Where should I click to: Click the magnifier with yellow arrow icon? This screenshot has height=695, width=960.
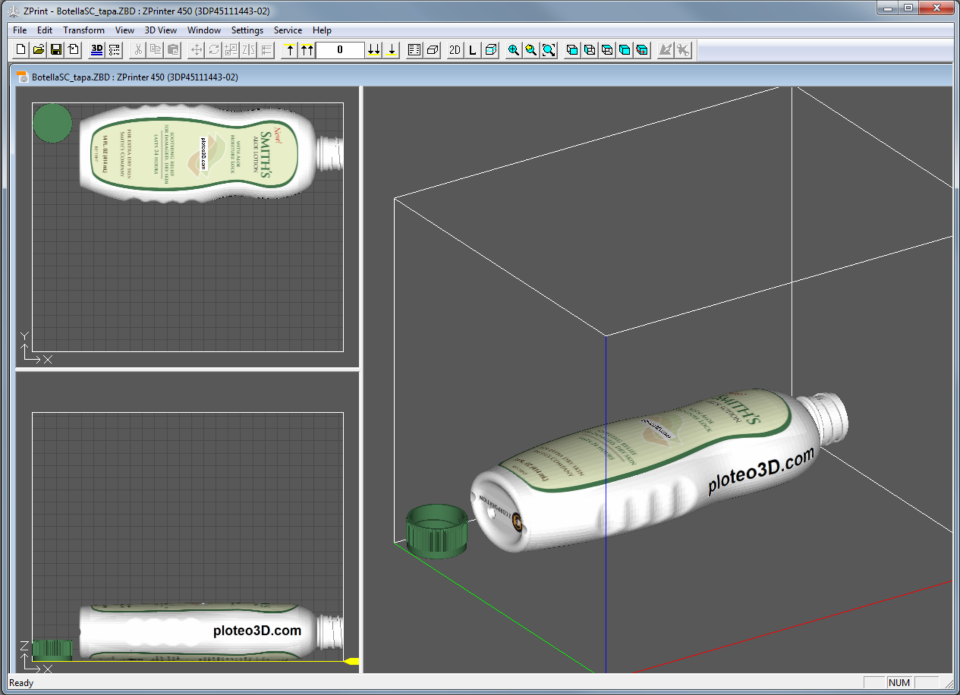(x=531, y=50)
